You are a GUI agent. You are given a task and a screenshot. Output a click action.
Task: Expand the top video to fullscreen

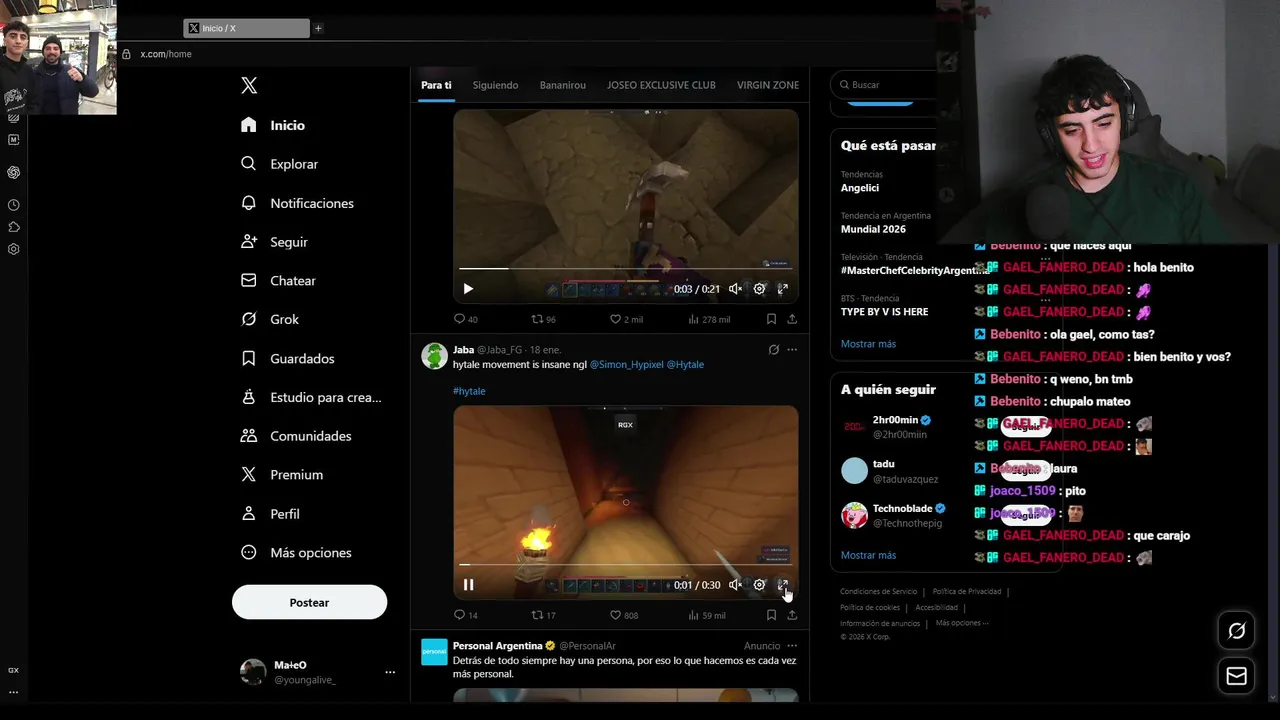pos(783,289)
